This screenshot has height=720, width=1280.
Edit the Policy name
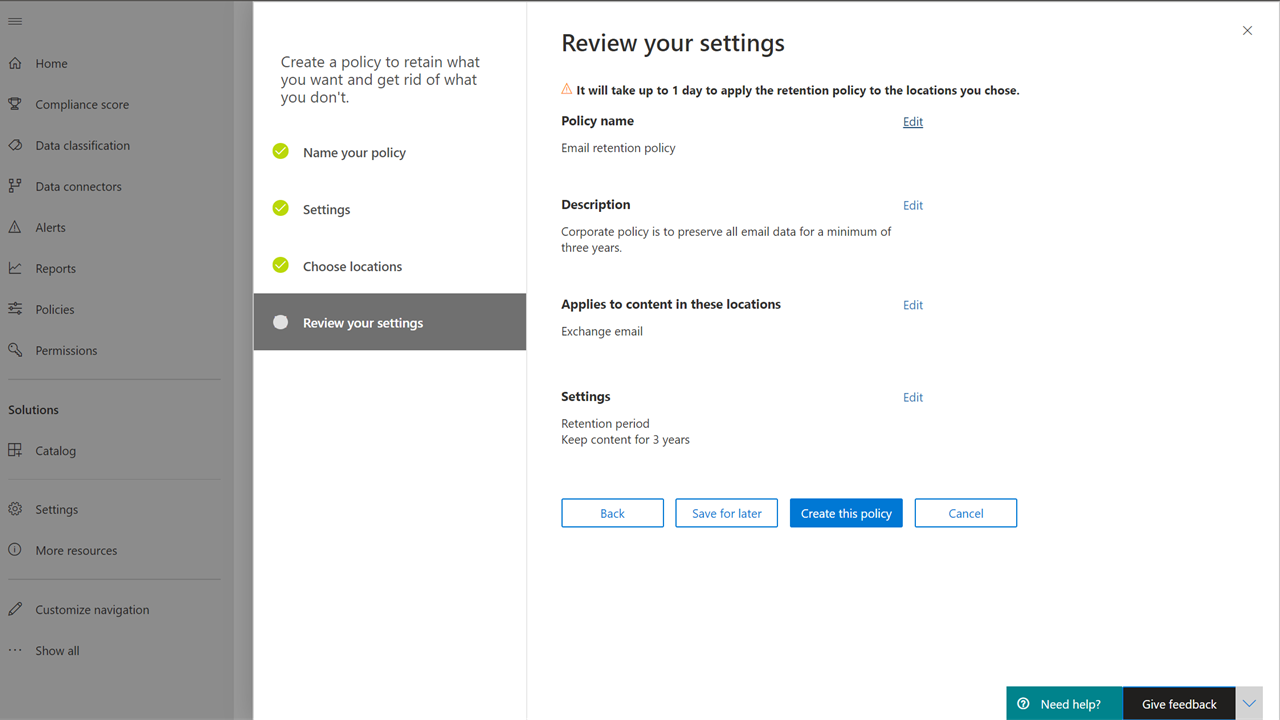click(913, 121)
